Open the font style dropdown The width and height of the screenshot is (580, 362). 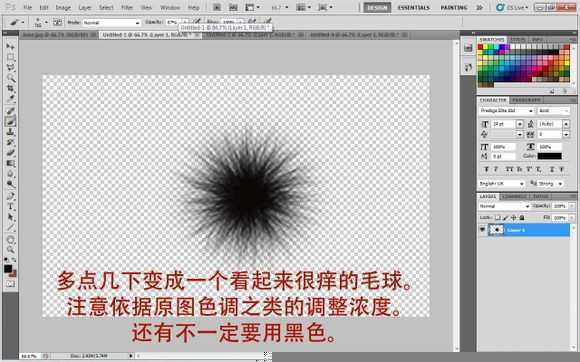click(x=553, y=111)
